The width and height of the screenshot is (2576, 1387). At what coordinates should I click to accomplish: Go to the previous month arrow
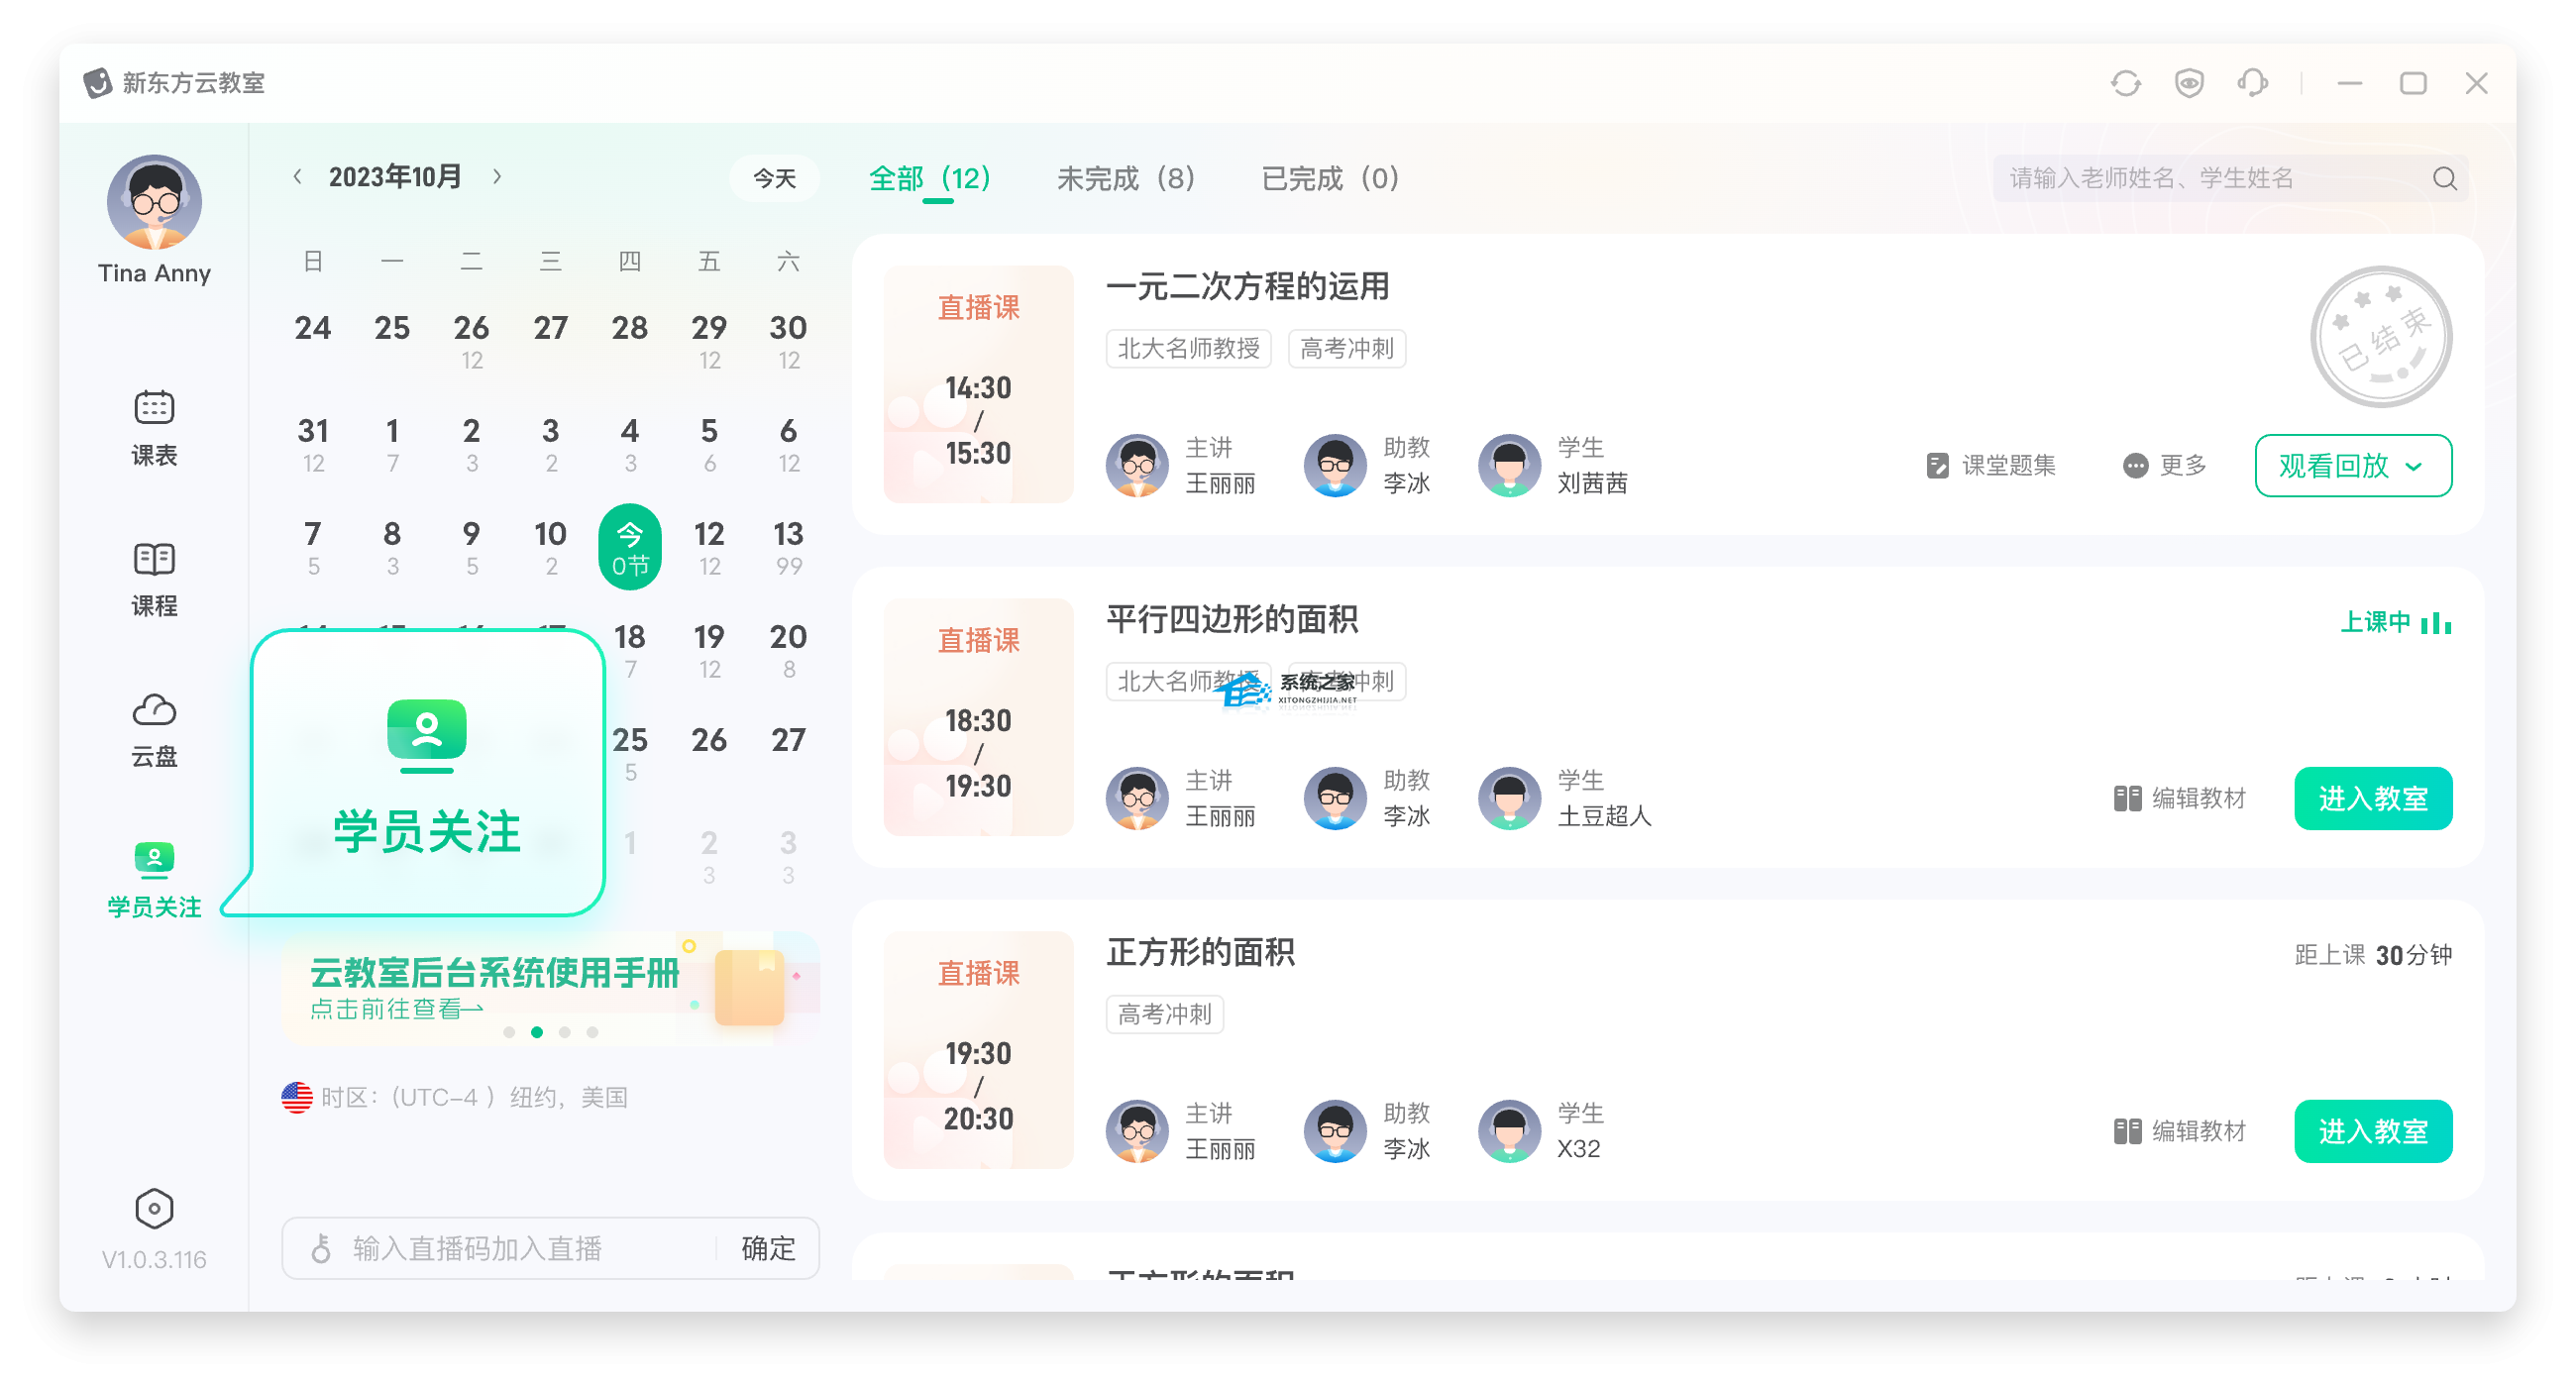coord(297,177)
